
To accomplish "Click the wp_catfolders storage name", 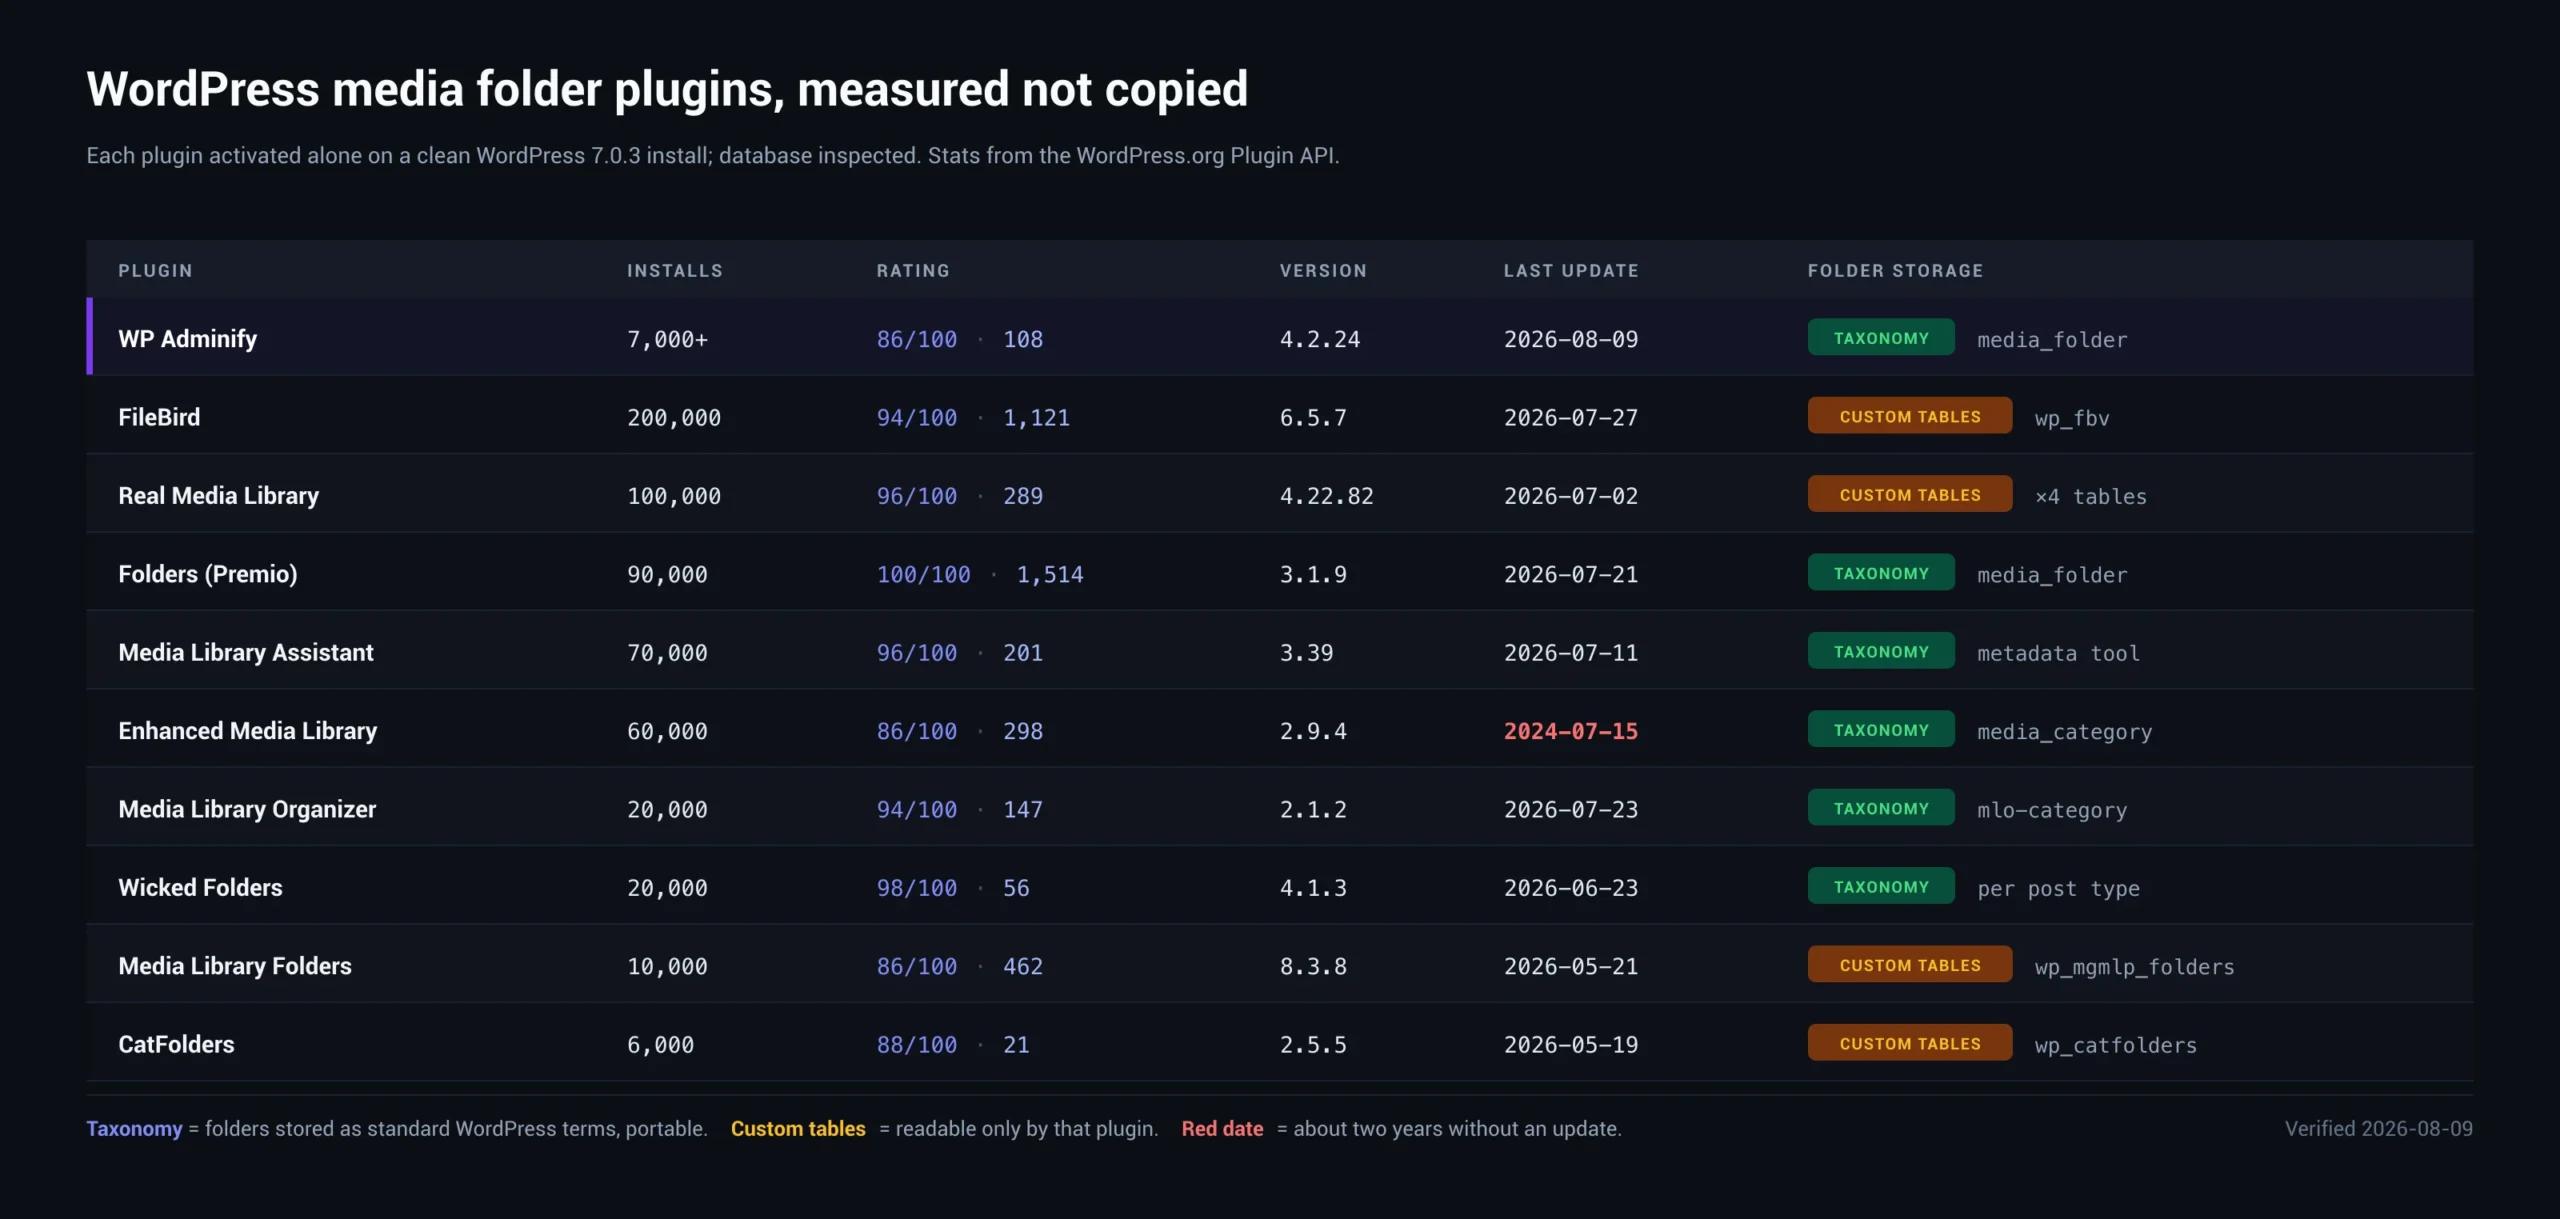I will point(2116,1046).
